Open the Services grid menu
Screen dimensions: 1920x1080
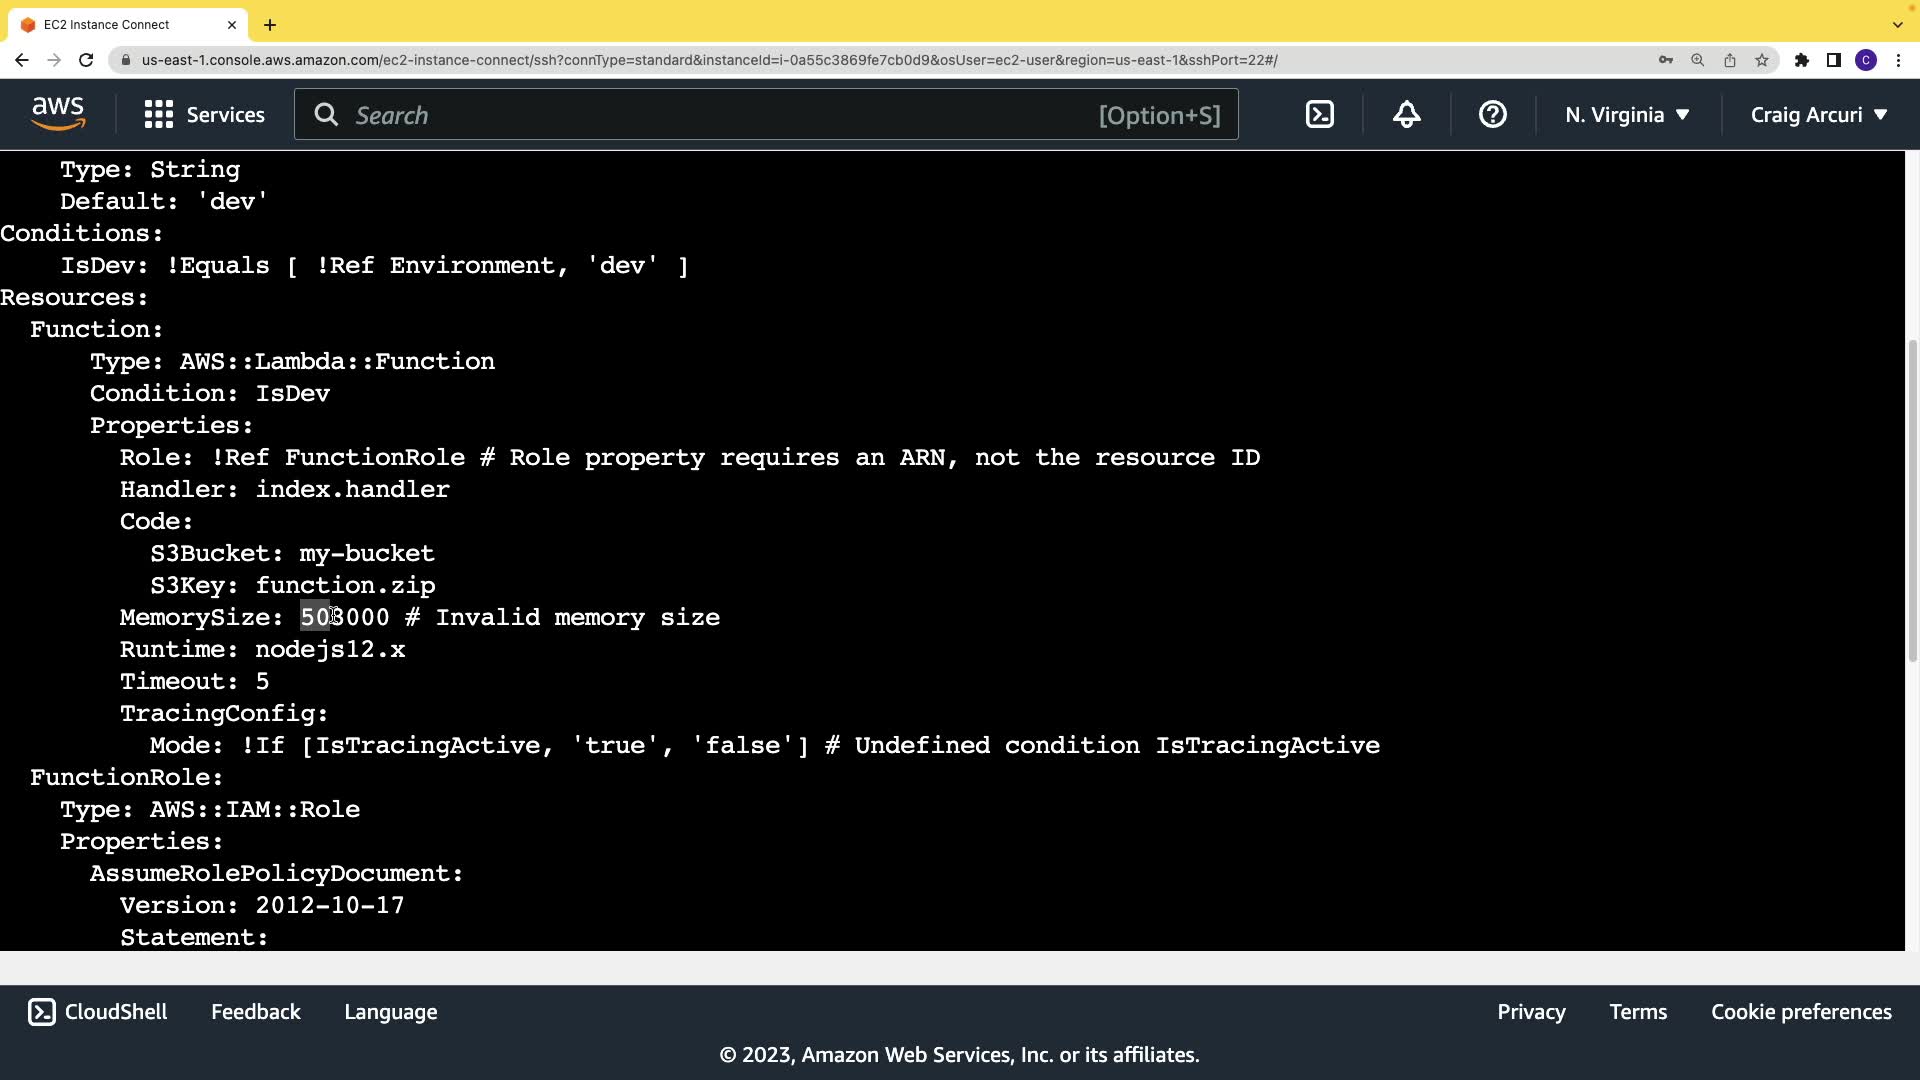point(205,115)
